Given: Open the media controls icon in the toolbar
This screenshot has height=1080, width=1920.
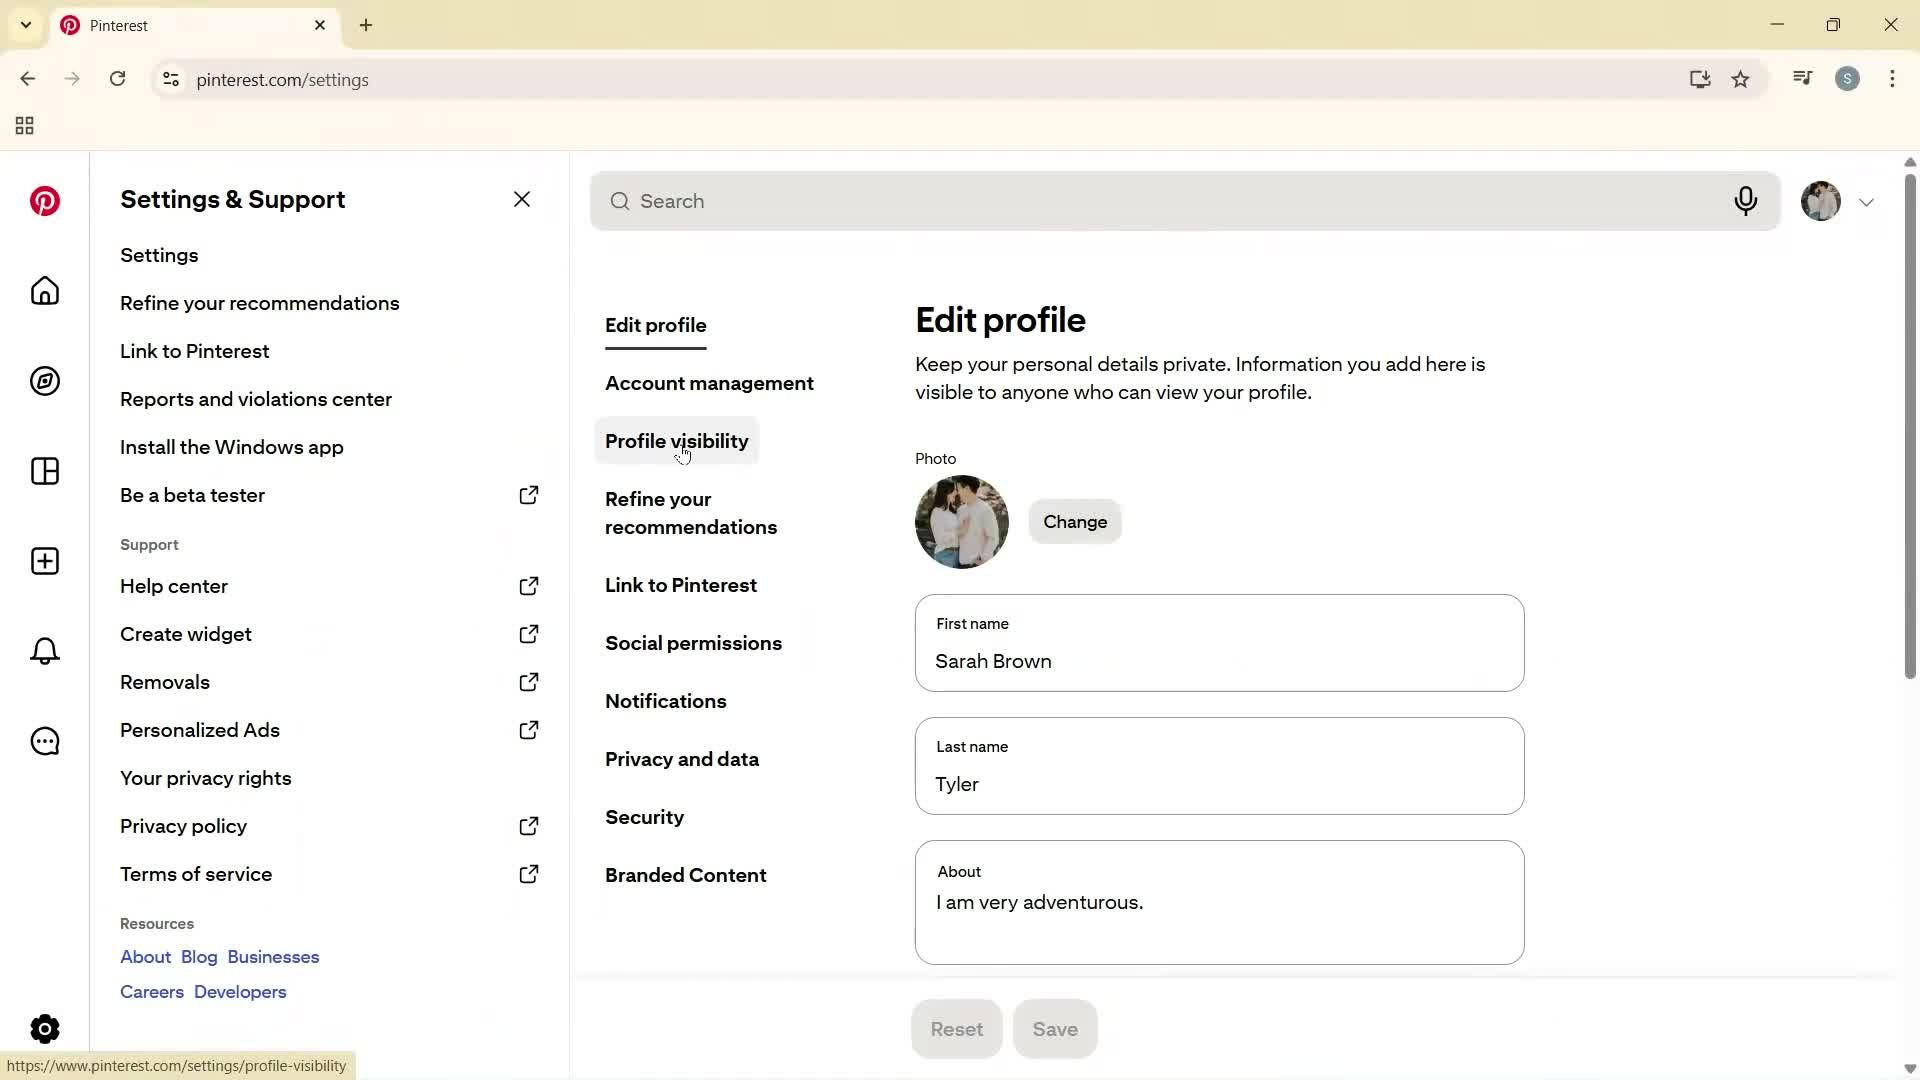Looking at the screenshot, I should pyautogui.click(x=1802, y=78).
